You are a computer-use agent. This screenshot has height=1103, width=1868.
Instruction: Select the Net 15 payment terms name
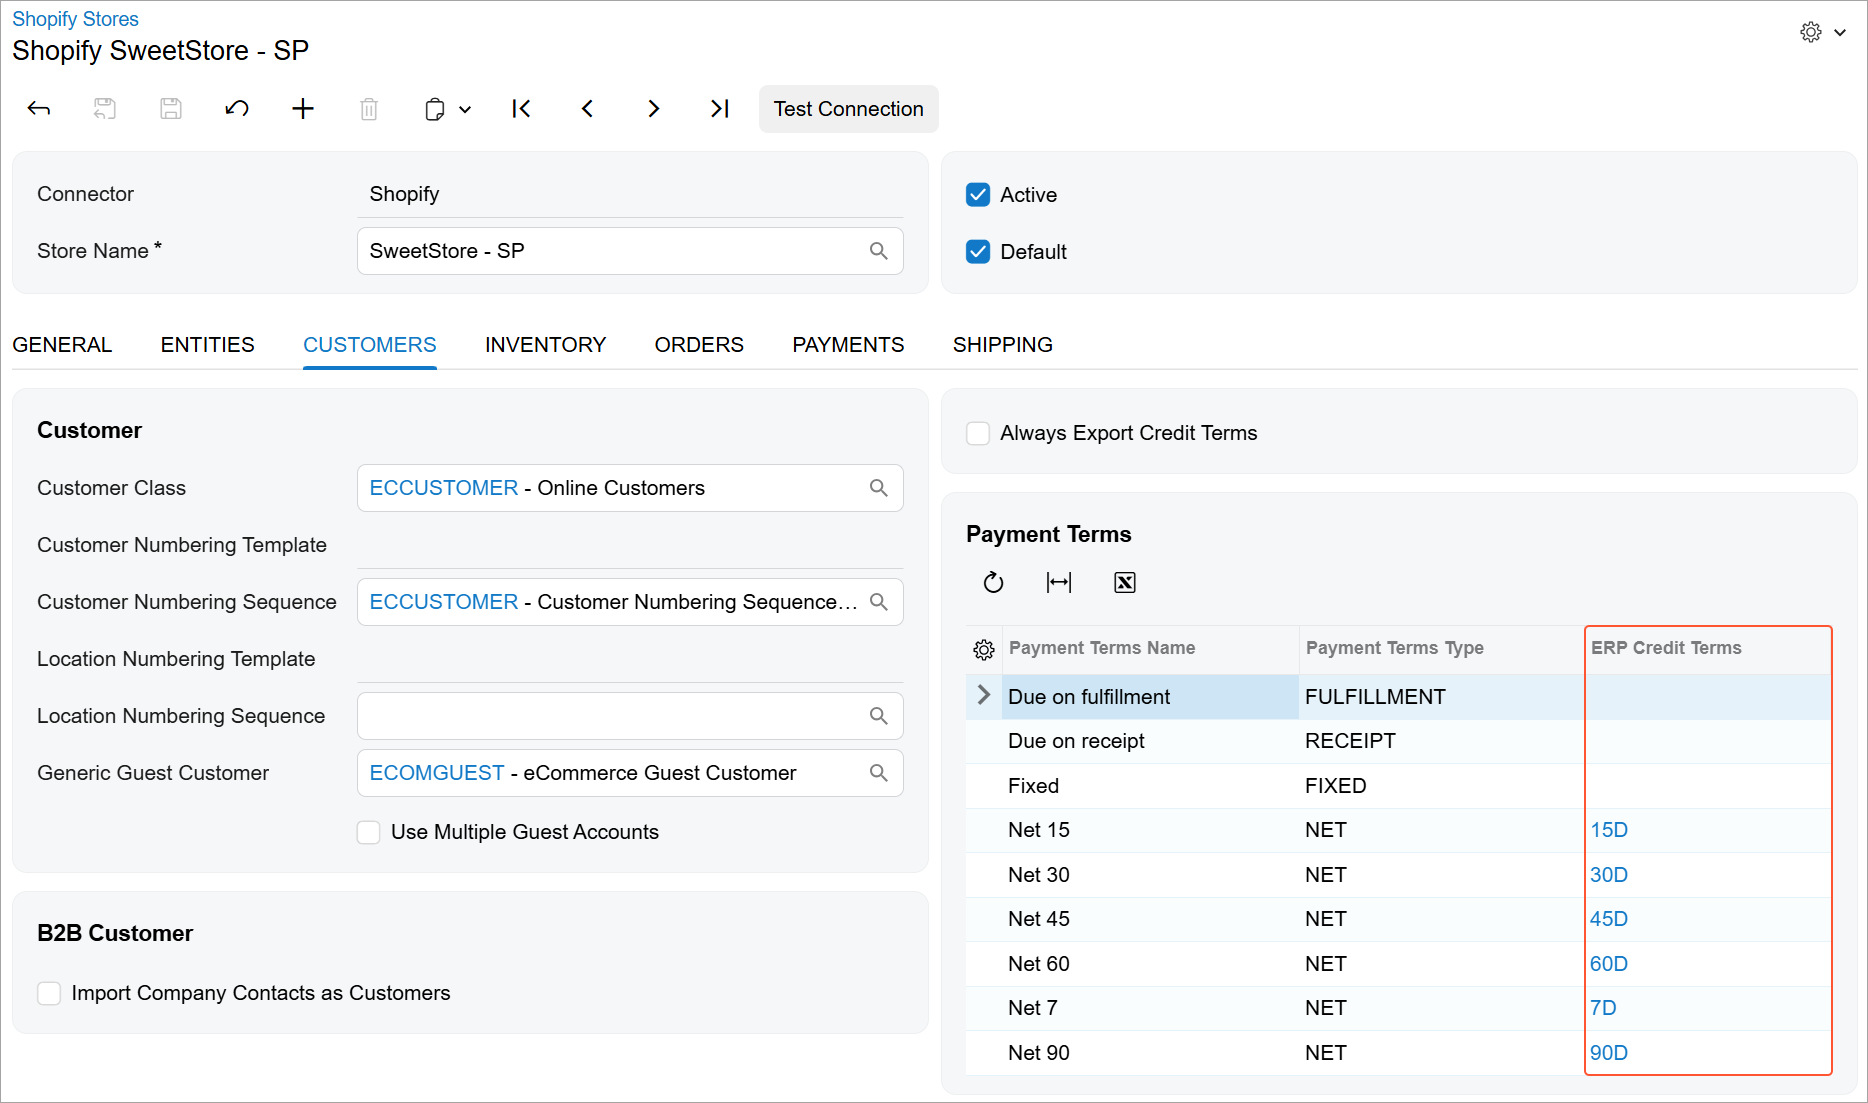point(1039,830)
